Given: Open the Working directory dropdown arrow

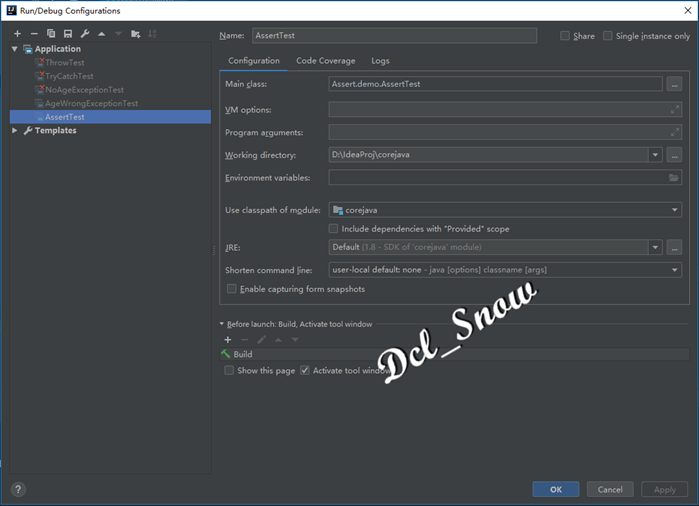Looking at the screenshot, I should (655, 155).
